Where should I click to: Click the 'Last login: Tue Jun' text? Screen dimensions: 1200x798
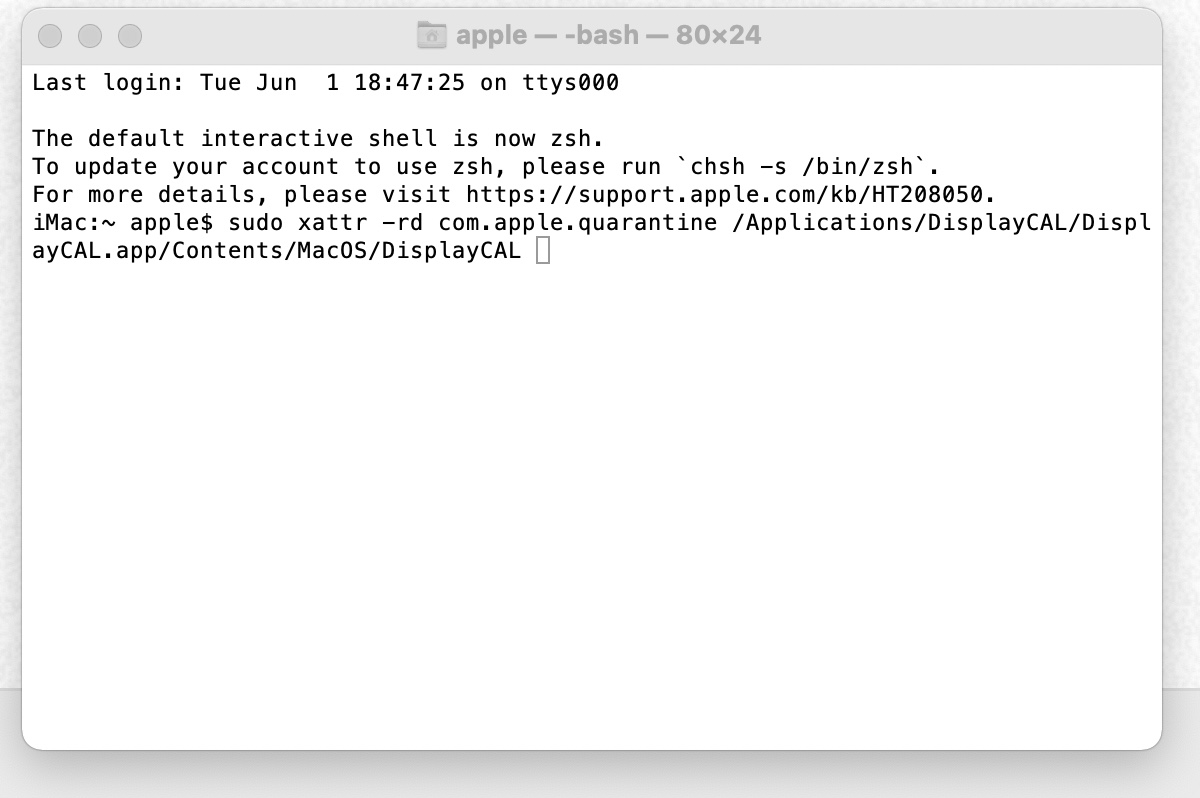(x=165, y=82)
